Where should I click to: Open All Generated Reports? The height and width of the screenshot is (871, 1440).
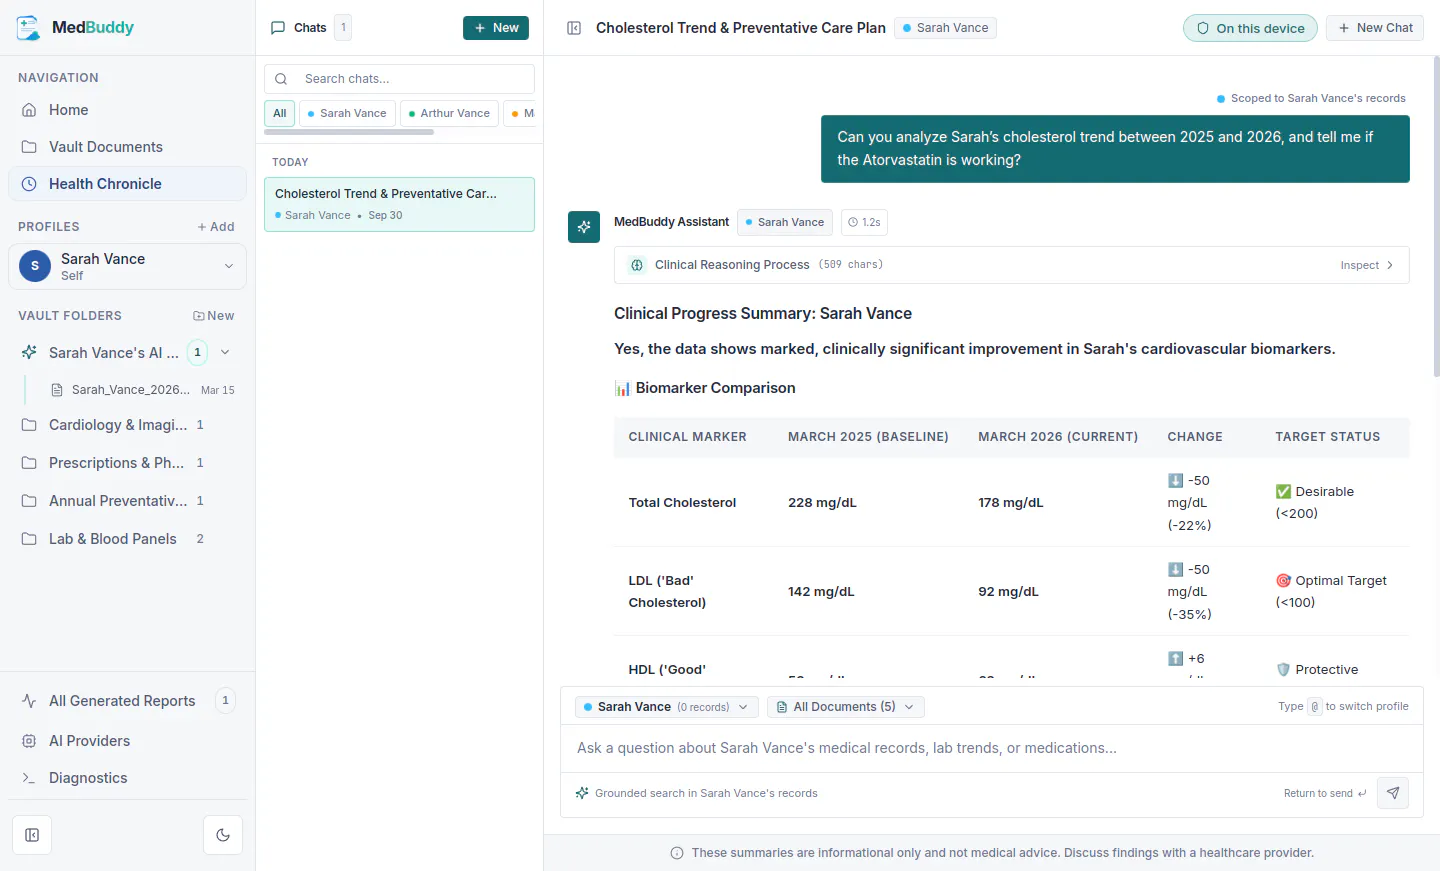127,701
